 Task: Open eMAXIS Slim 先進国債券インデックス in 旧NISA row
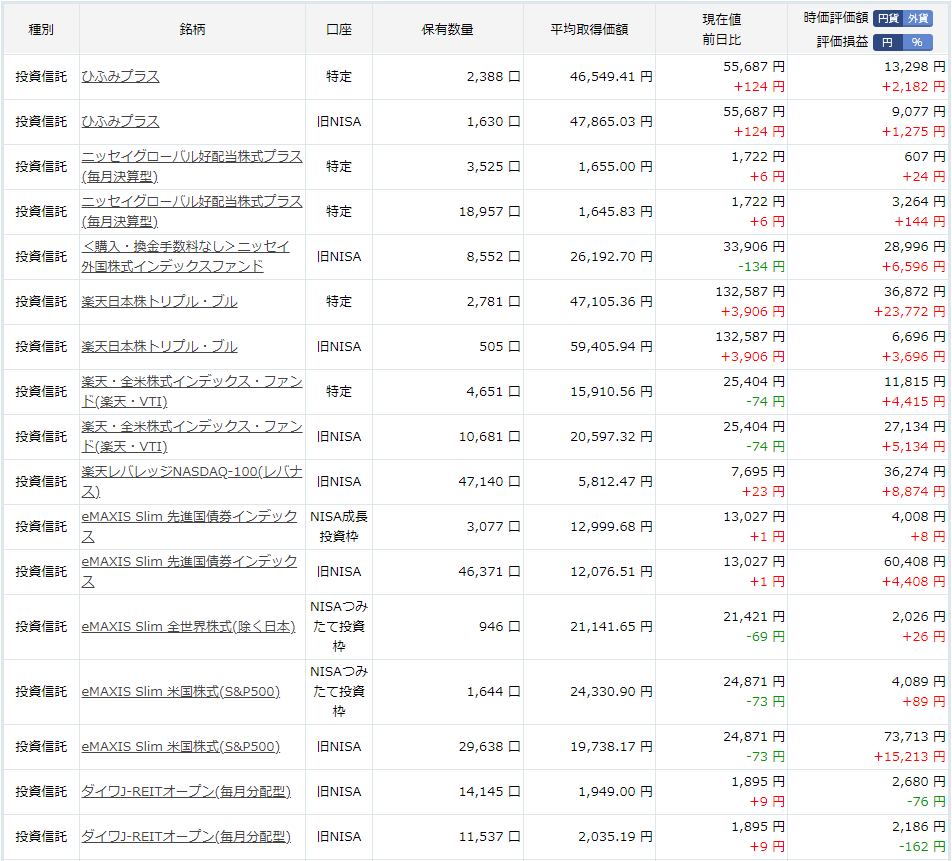pos(189,571)
